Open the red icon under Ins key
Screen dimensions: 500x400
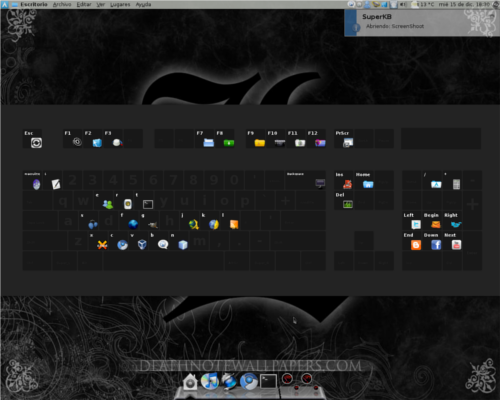[x=348, y=184]
